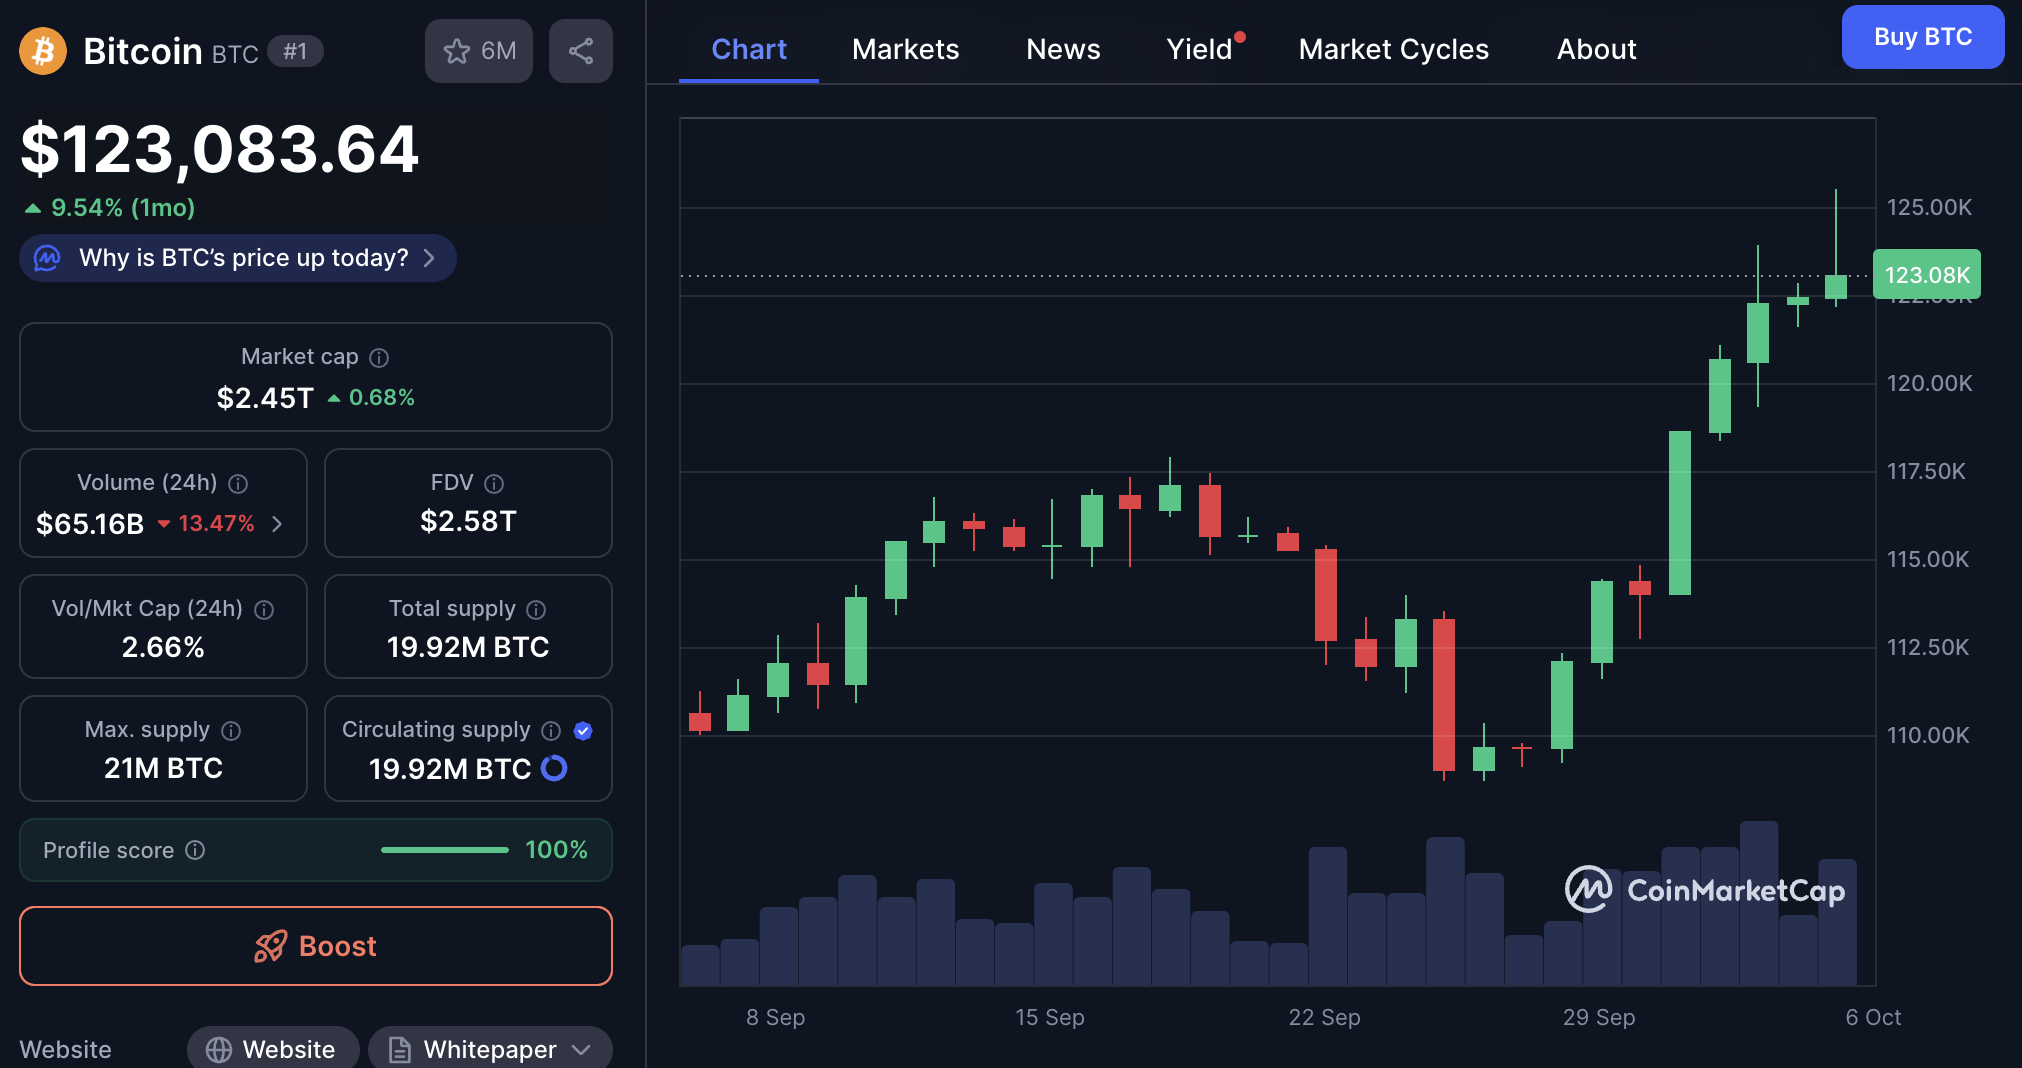Click the Max. supply info icon
Image resolution: width=2022 pixels, height=1068 pixels.
coord(231,731)
